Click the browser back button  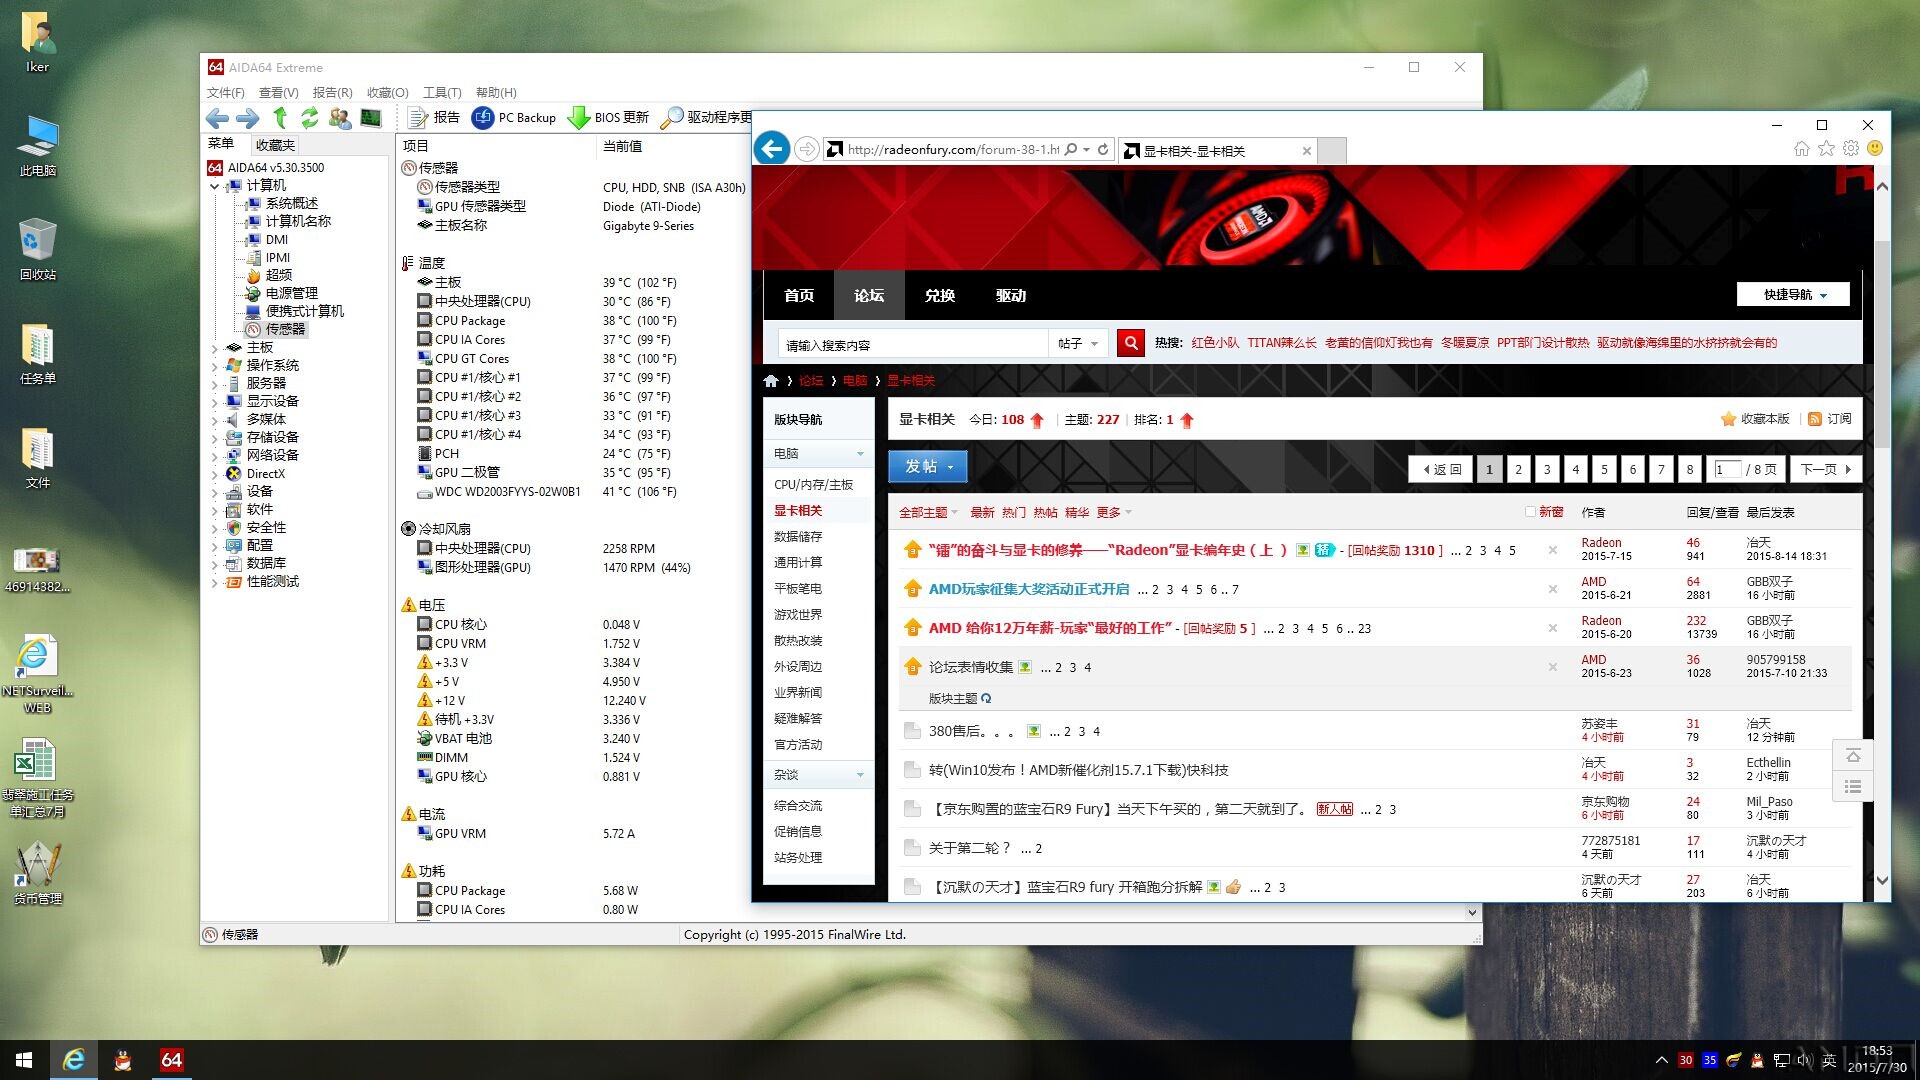(772, 149)
